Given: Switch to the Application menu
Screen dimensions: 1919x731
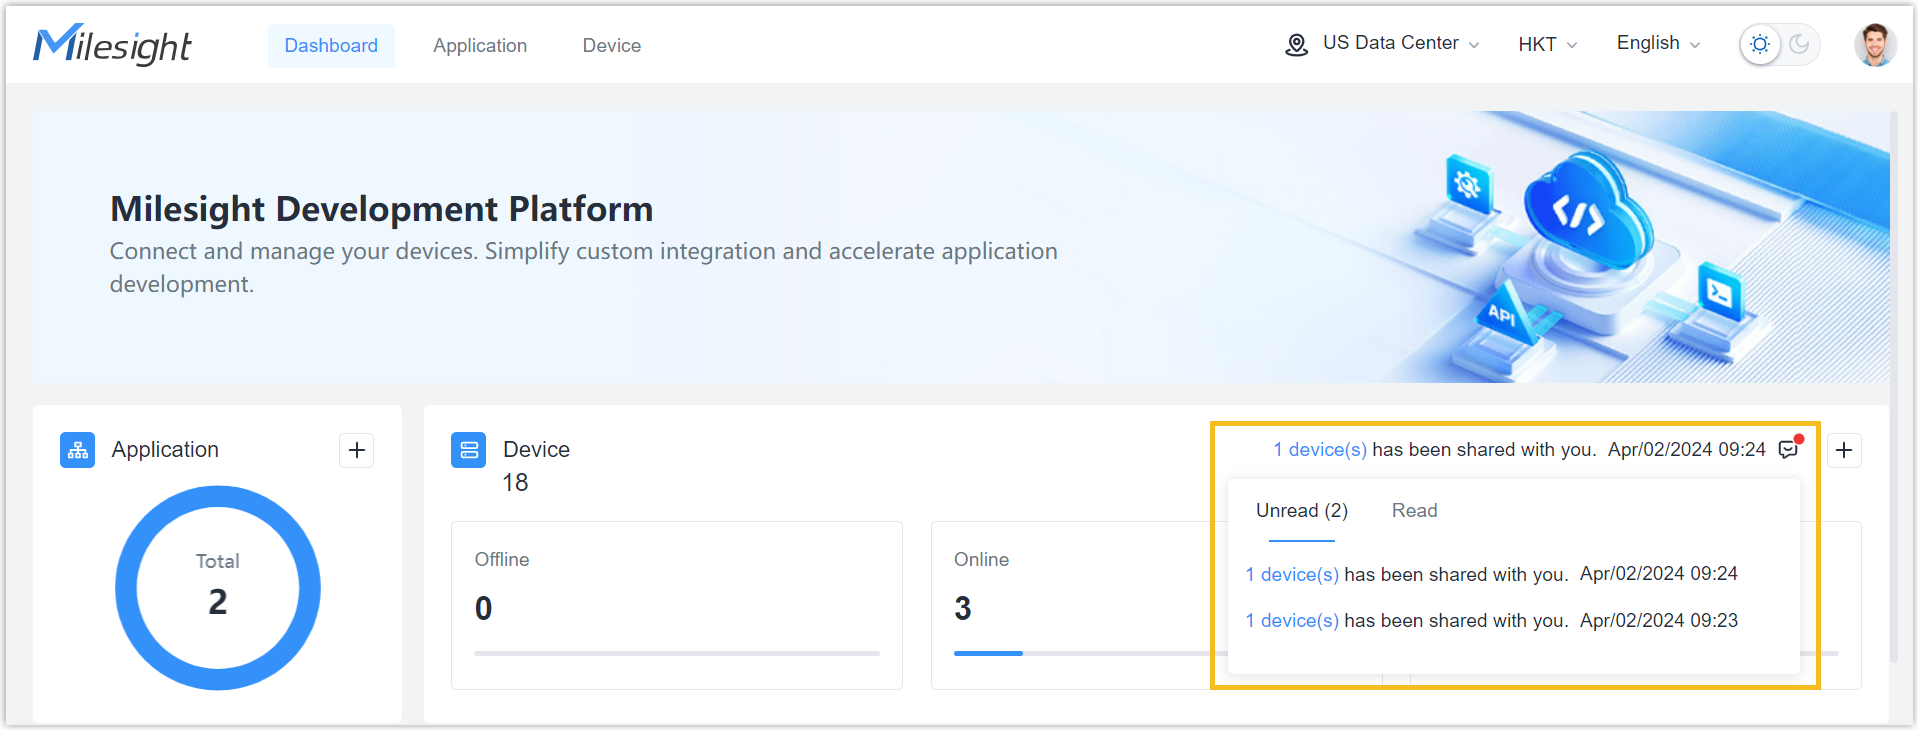Looking at the screenshot, I should tap(480, 46).
